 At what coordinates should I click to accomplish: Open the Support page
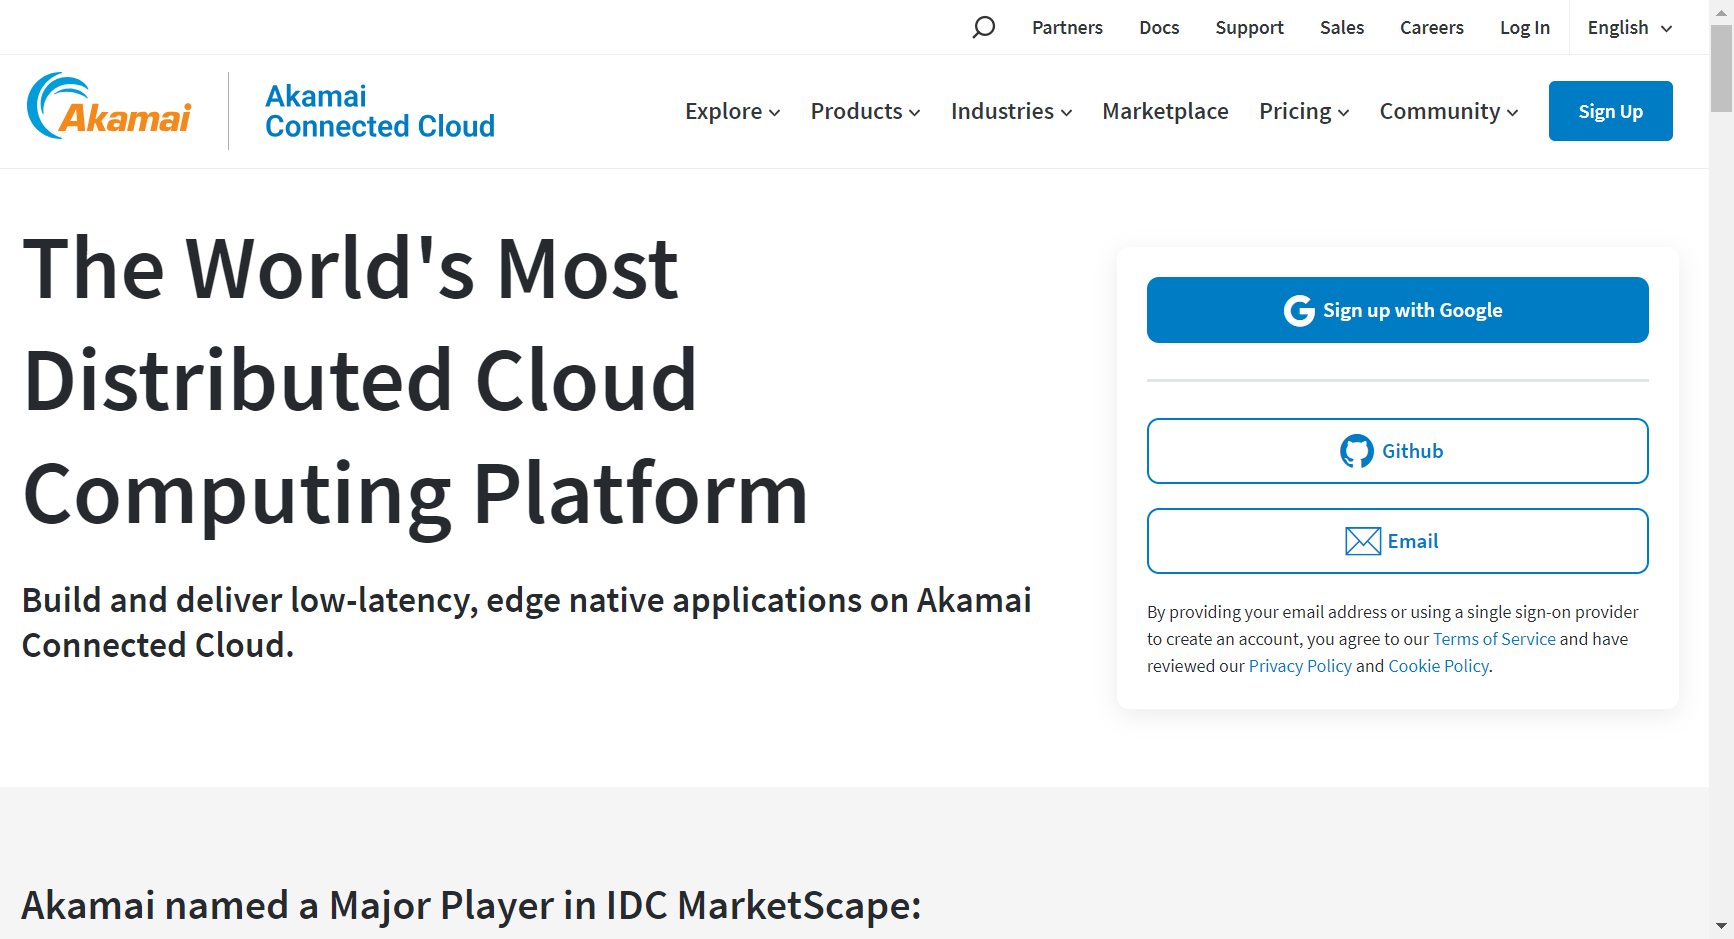click(1249, 28)
